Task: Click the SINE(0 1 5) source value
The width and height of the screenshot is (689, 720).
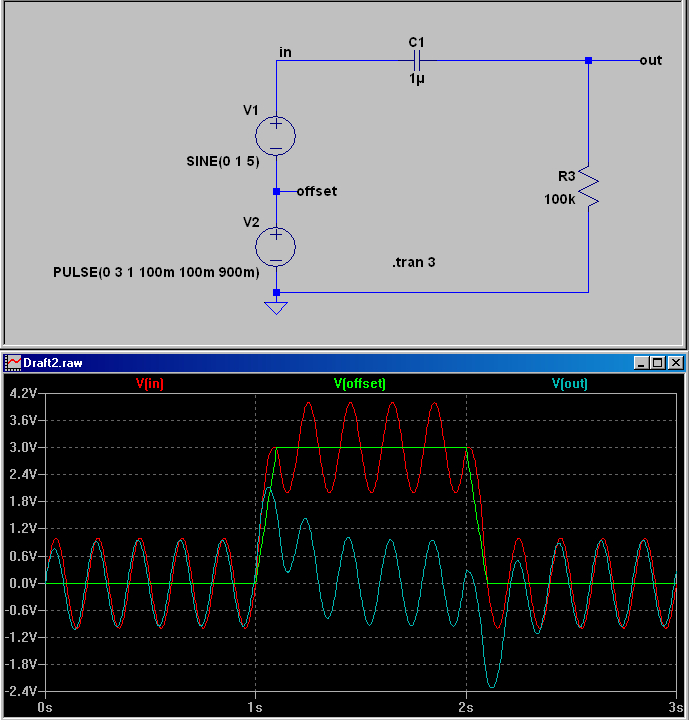Action: (223, 162)
